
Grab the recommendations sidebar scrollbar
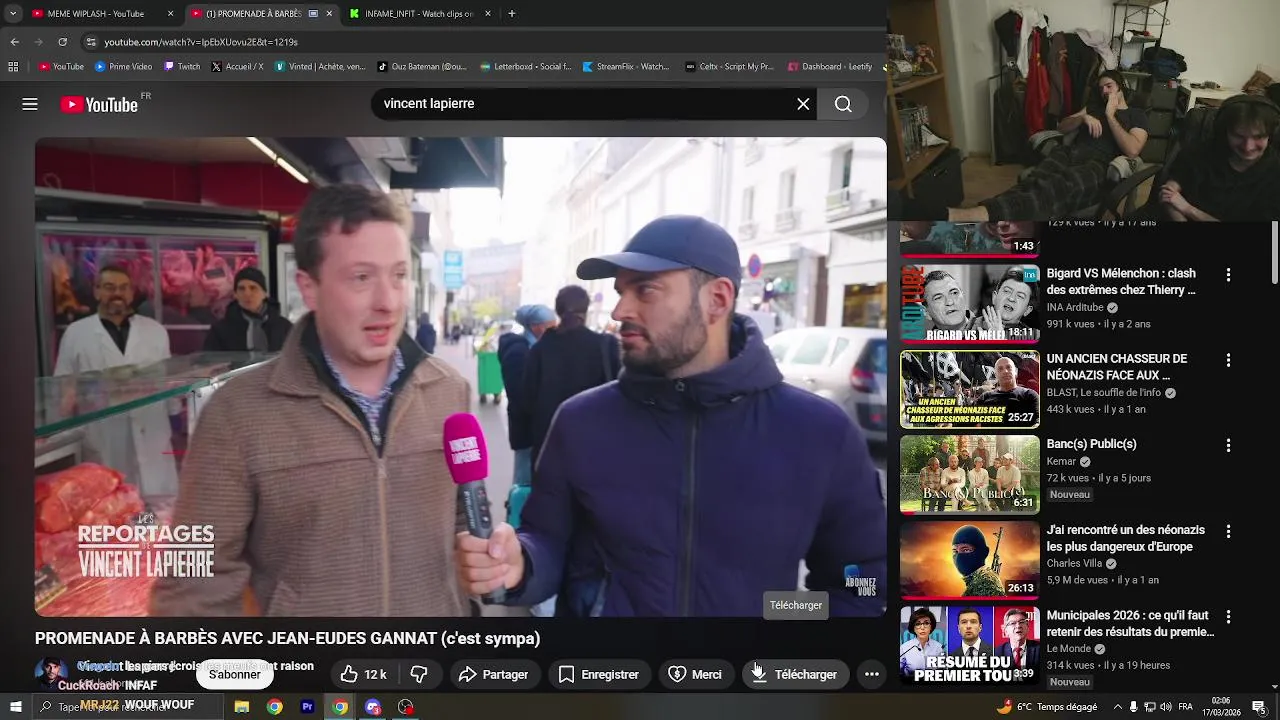[x=1275, y=252]
